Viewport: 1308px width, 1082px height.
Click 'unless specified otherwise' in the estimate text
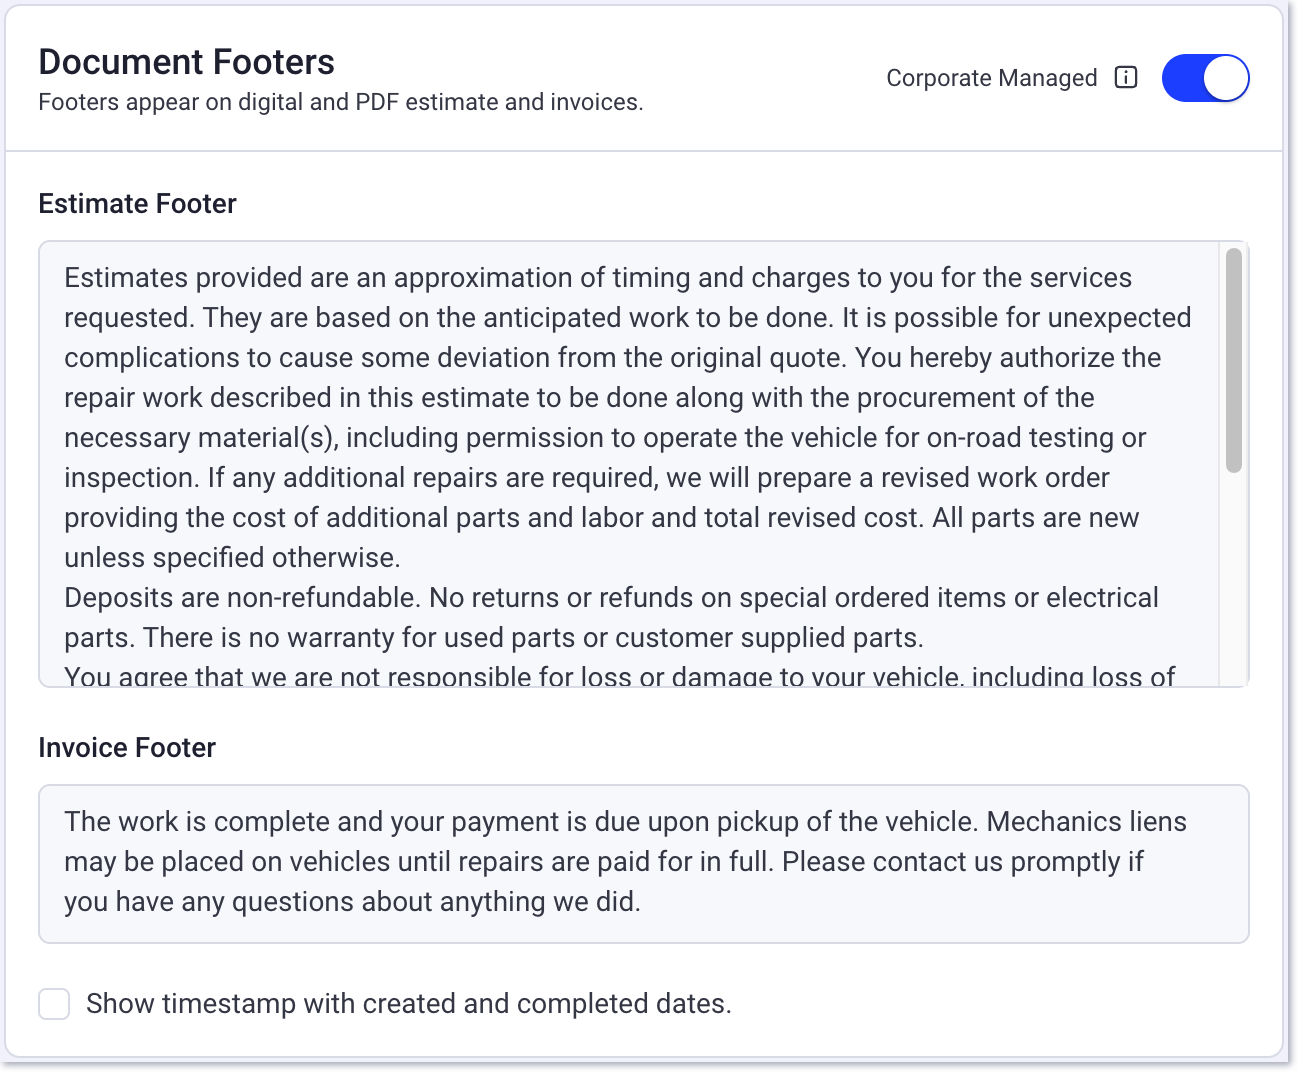232,558
